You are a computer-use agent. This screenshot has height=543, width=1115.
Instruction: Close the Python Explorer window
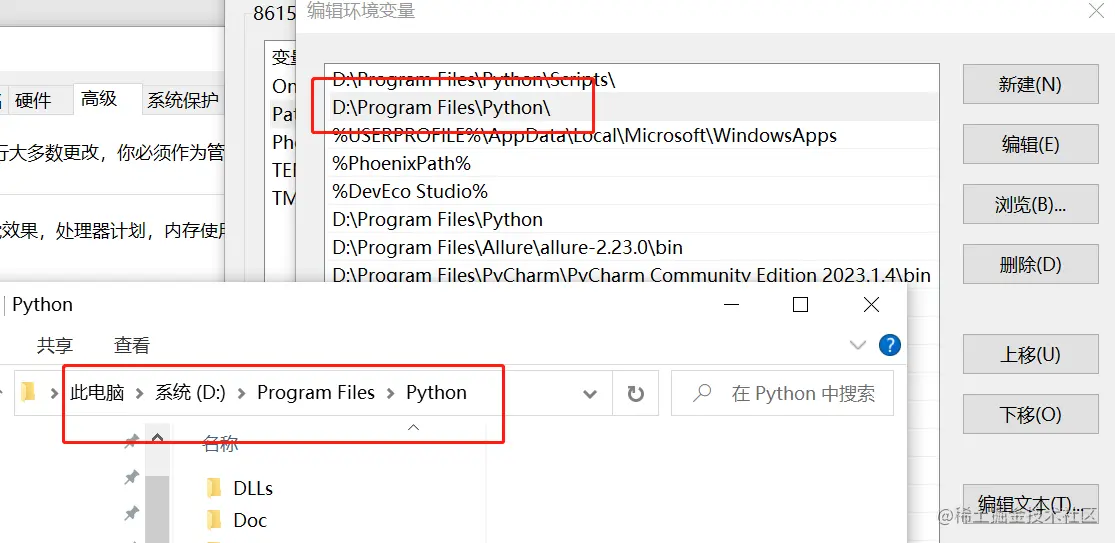pyautogui.click(x=871, y=305)
